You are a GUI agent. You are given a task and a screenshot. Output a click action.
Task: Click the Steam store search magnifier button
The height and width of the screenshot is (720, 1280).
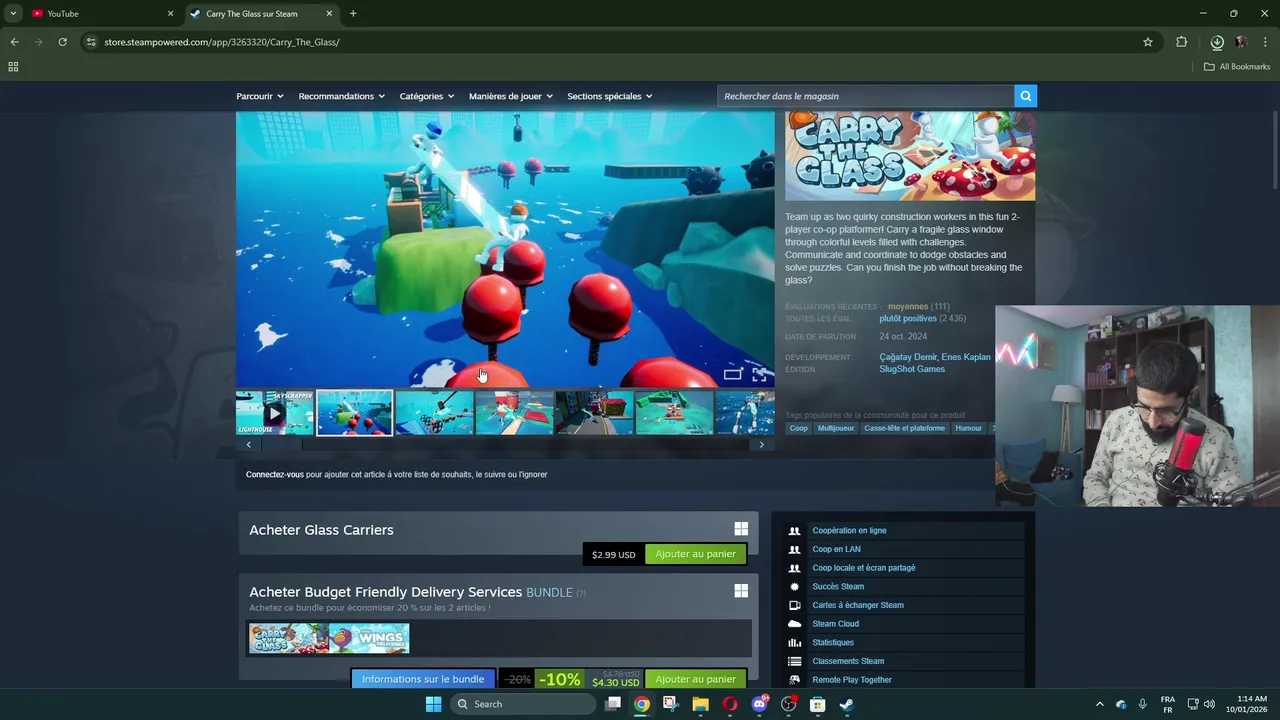pos(1025,96)
